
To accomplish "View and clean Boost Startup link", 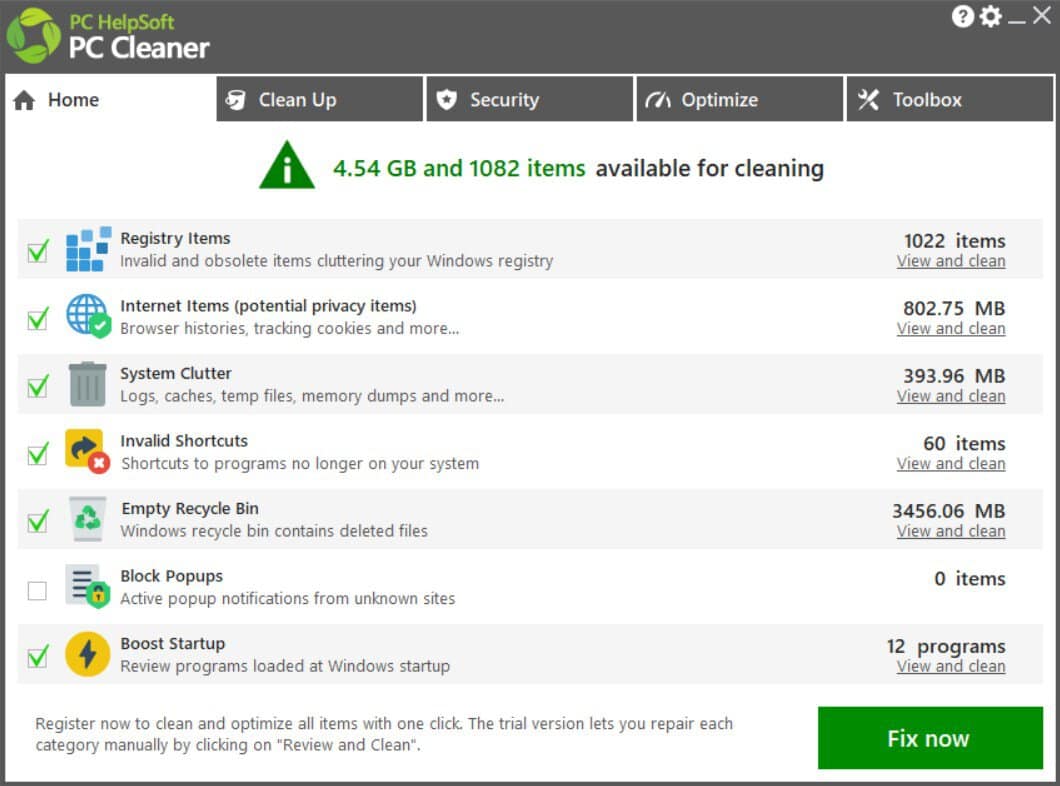I will pyautogui.click(x=950, y=667).
